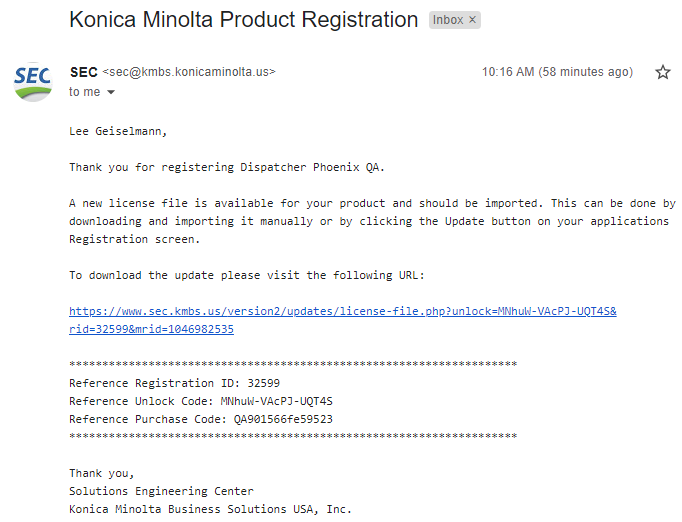
Task: Click 'Solutions Engineering Center' signature line
Action: [161, 491]
